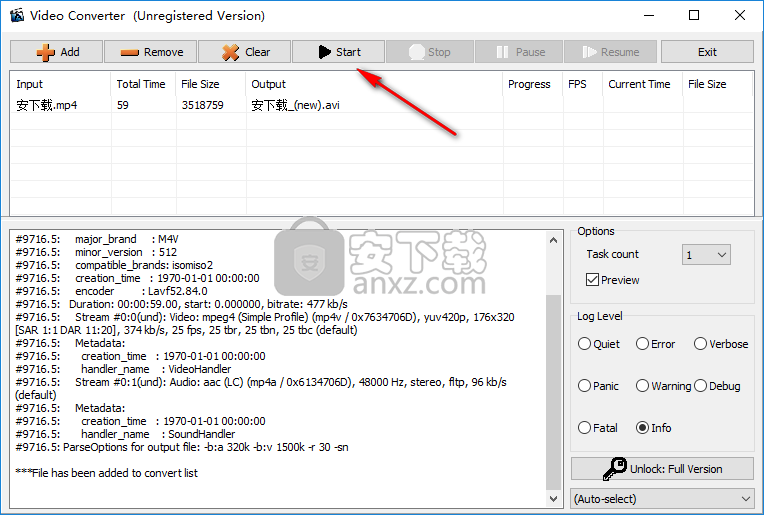Click the first File Size column header
764x515 pixels.
[210, 84]
